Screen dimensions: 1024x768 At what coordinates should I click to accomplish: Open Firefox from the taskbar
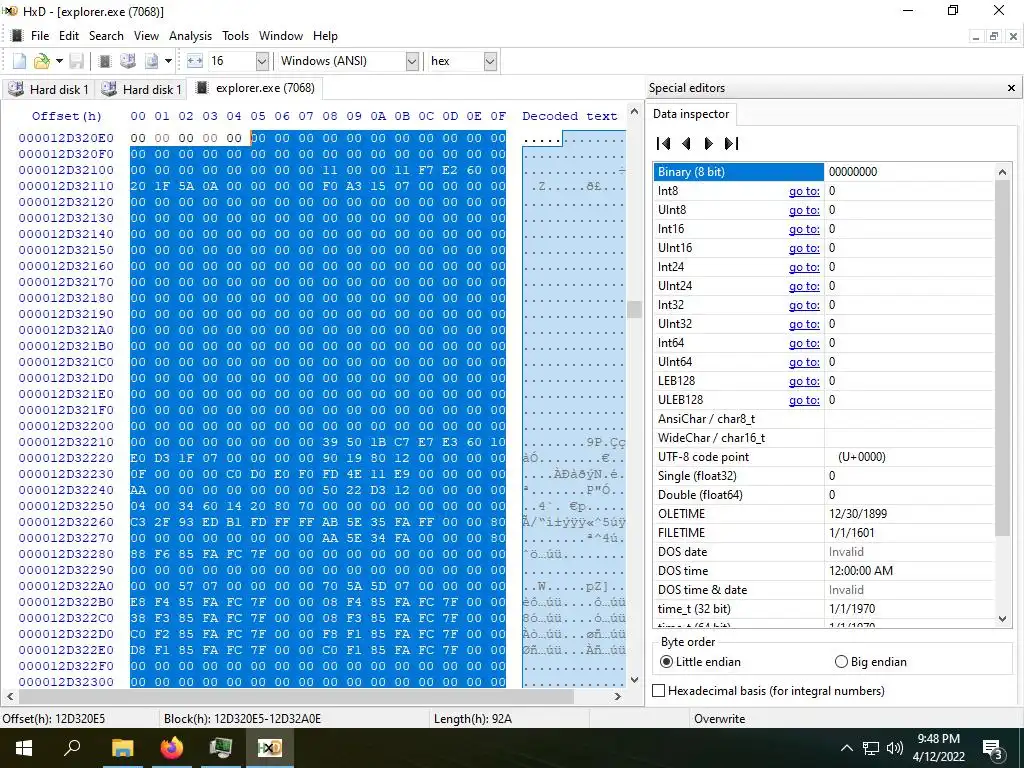coord(171,748)
